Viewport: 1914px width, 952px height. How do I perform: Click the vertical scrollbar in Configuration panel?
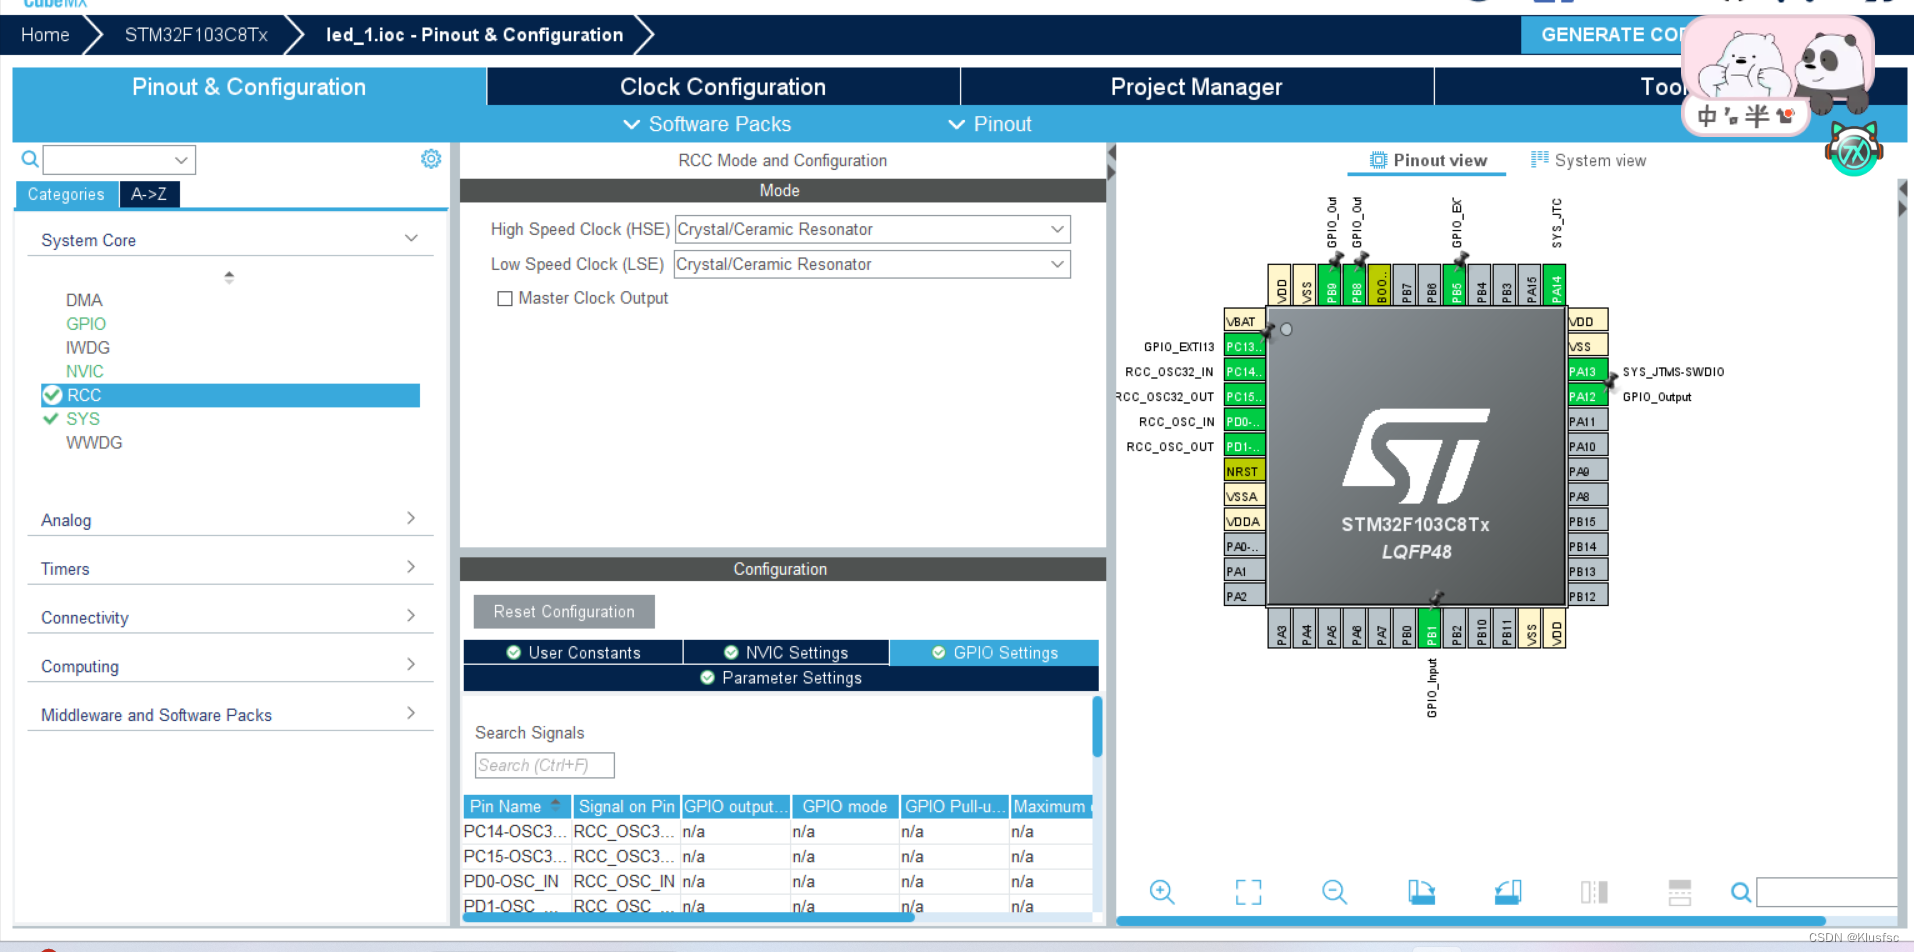[1097, 727]
